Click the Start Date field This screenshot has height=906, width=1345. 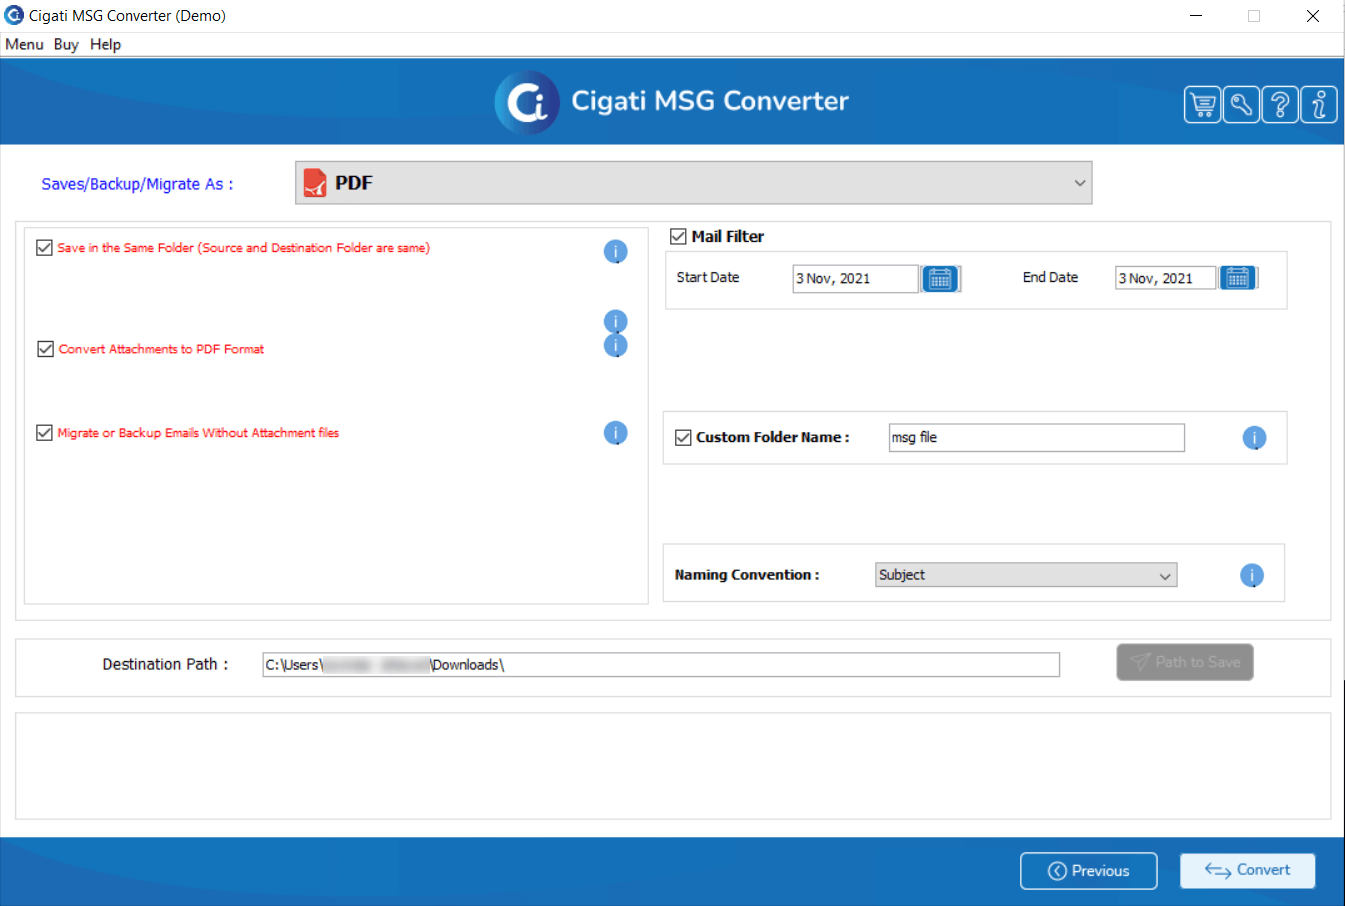855,279
